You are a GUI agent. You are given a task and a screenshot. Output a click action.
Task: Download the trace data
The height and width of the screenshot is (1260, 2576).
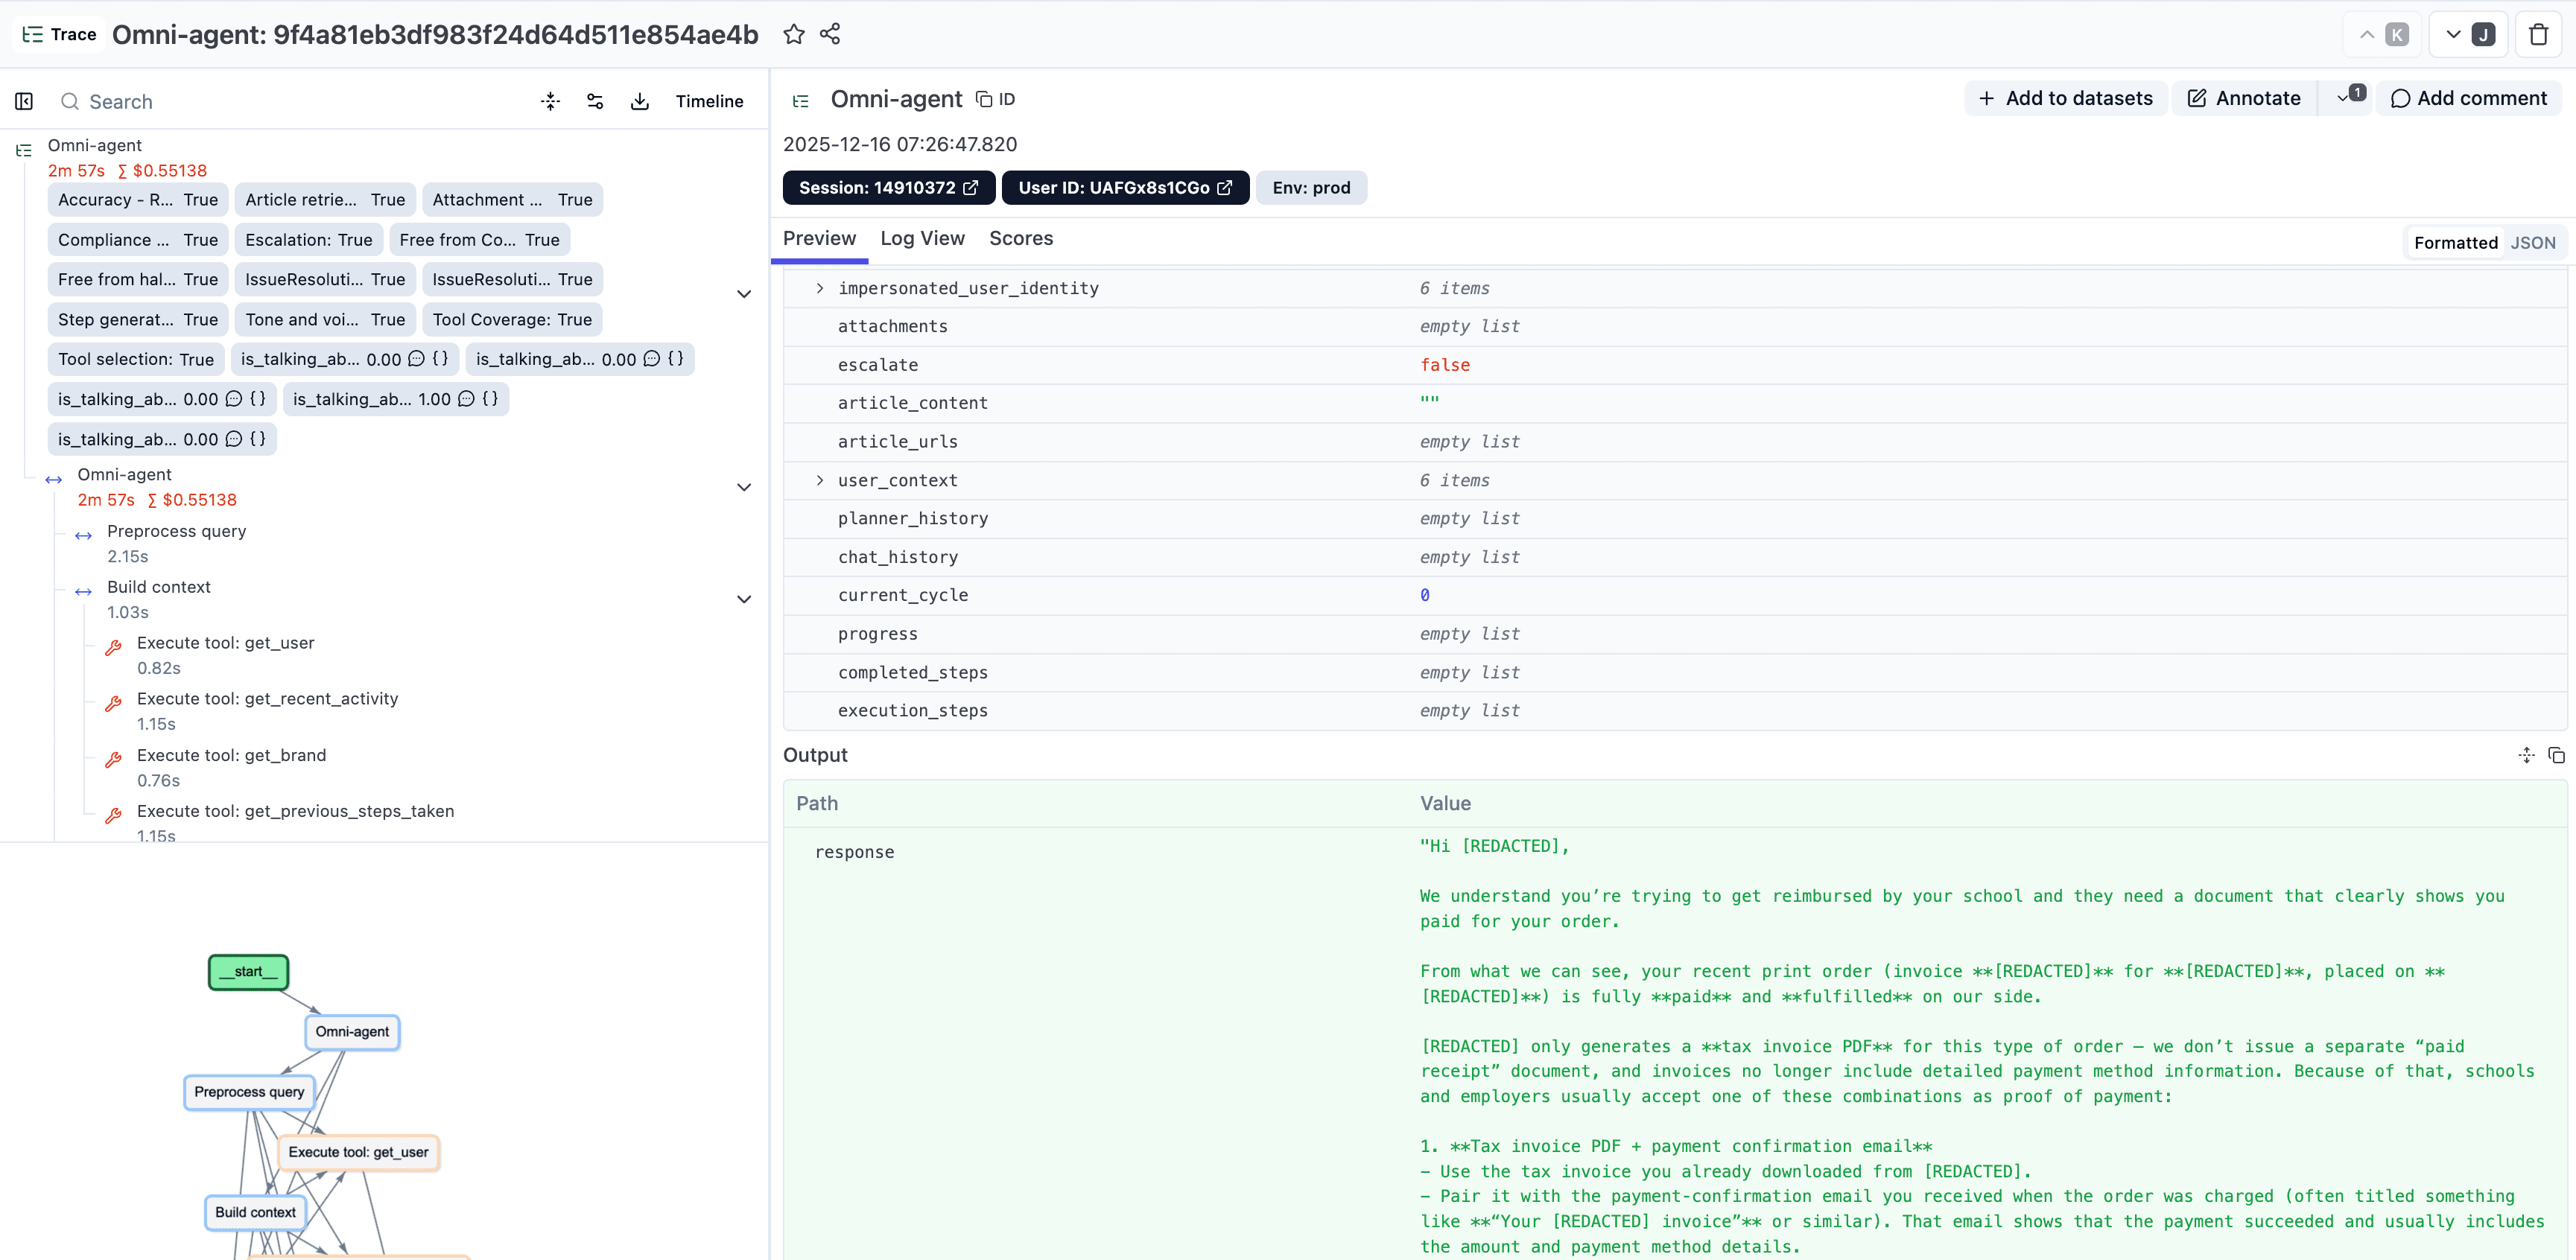tap(640, 101)
